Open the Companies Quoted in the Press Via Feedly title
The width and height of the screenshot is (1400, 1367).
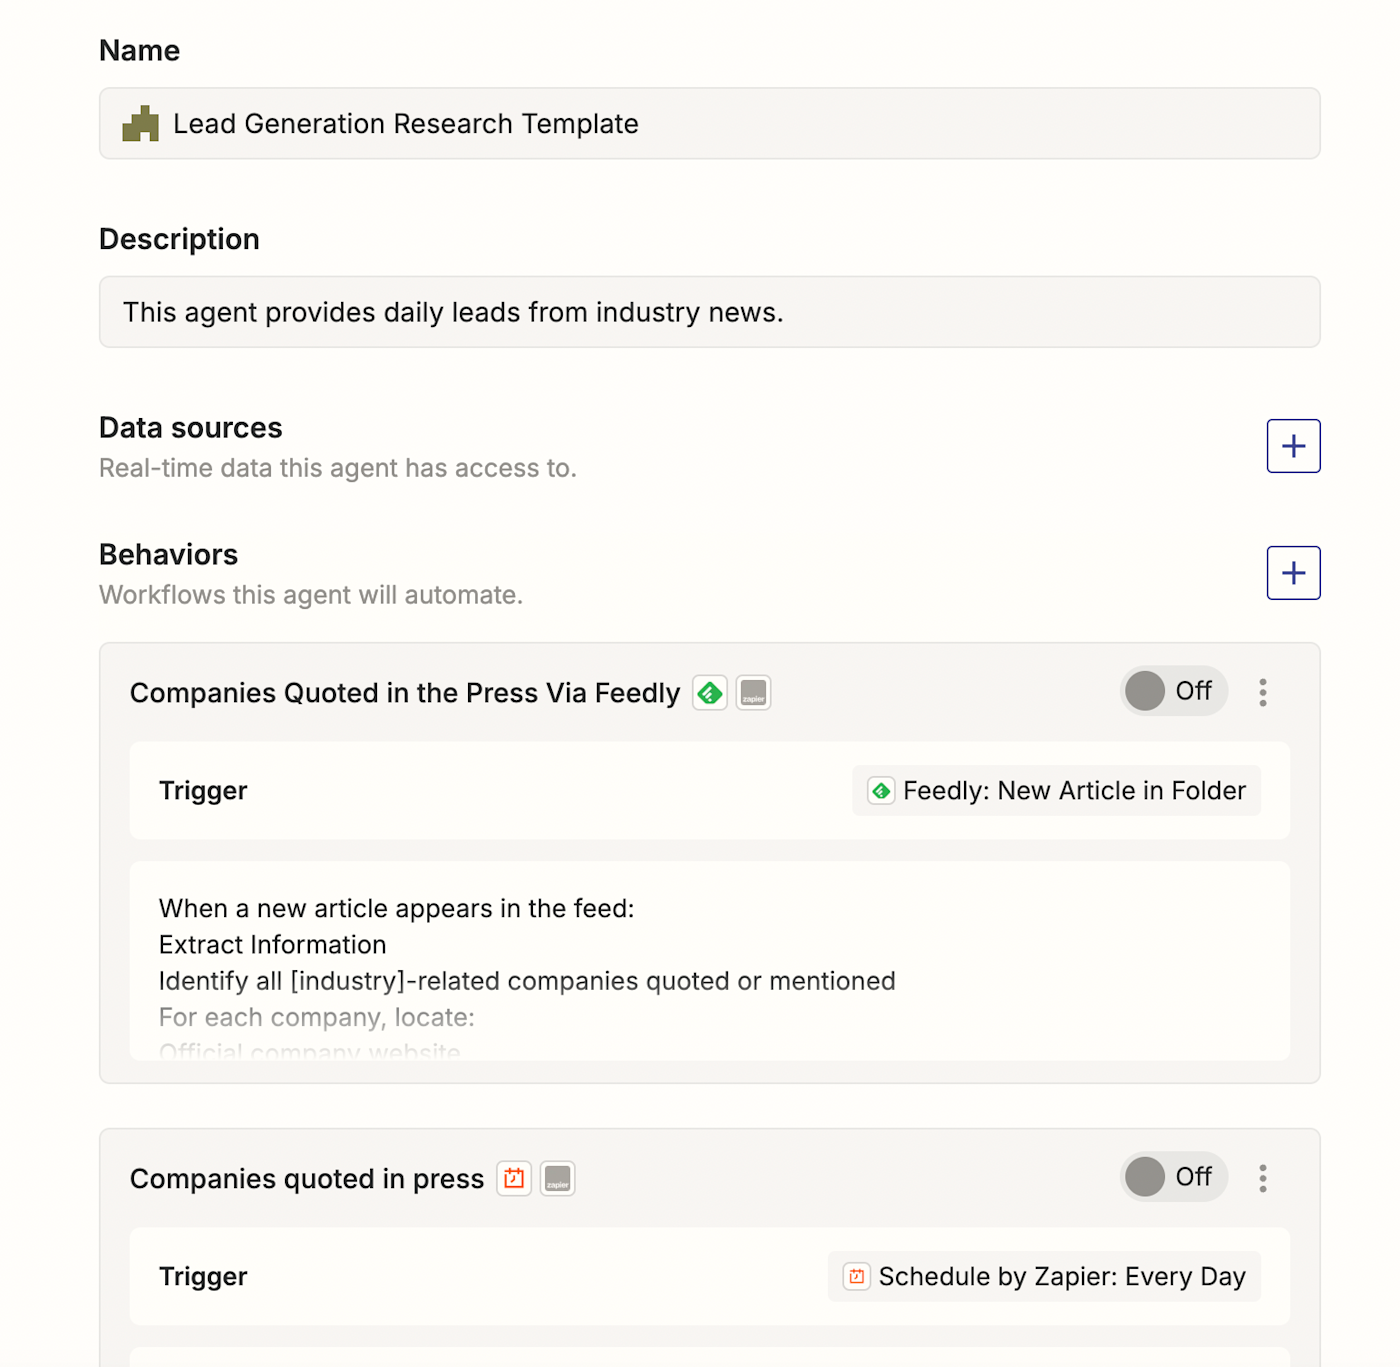[x=404, y=693]
